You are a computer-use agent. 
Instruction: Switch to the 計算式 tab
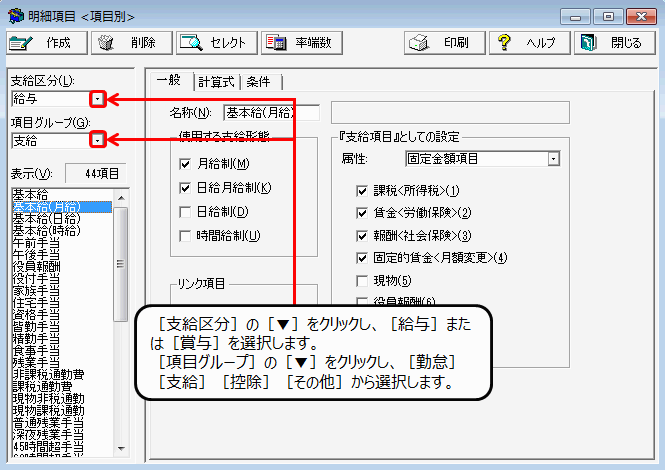(216, 82)
